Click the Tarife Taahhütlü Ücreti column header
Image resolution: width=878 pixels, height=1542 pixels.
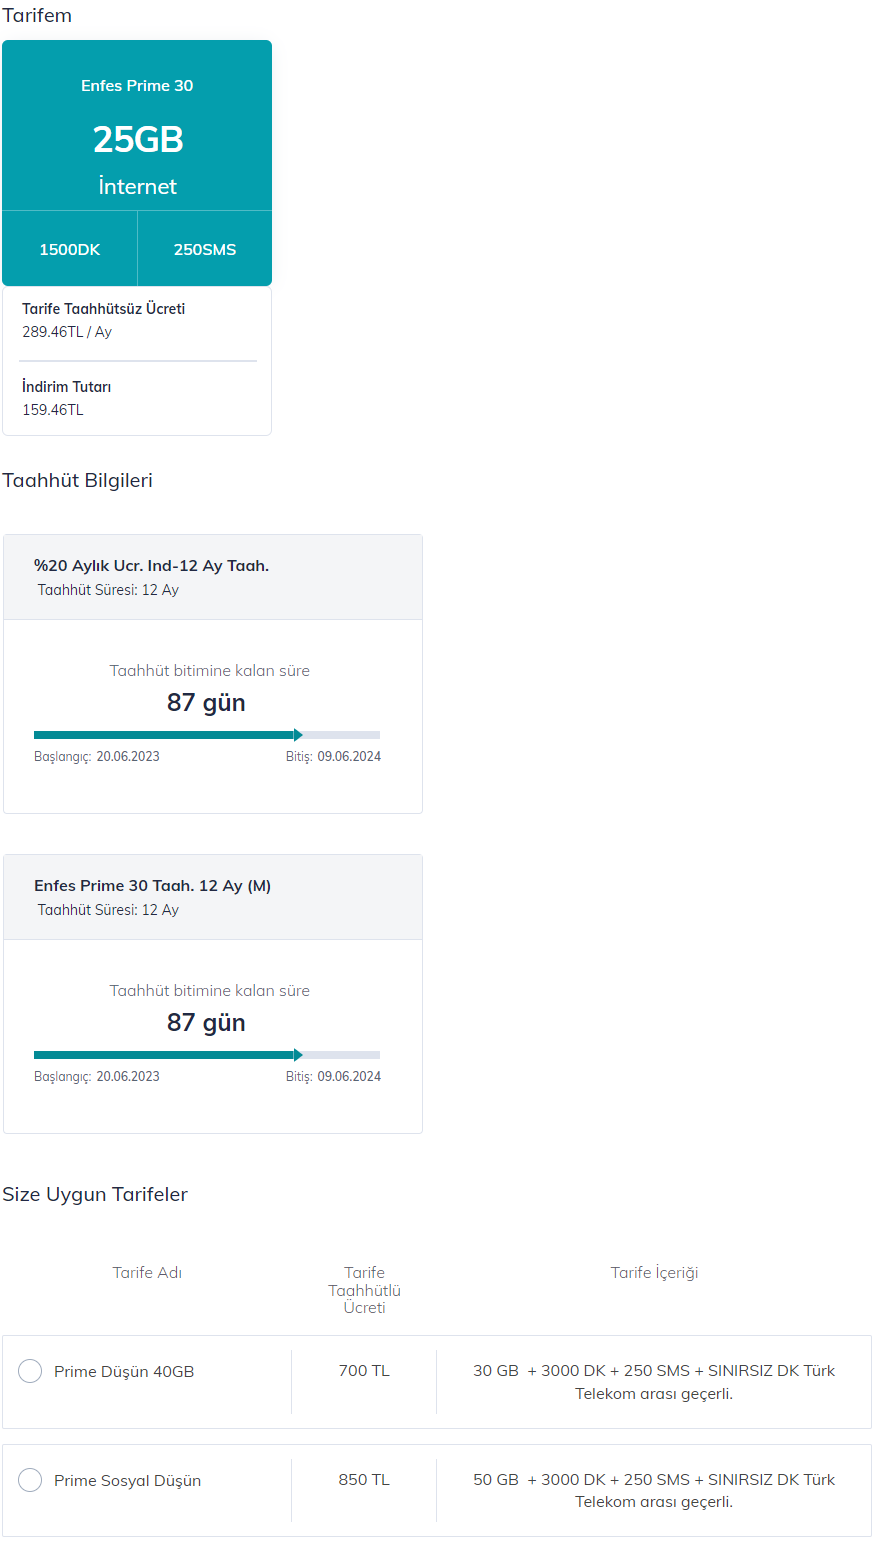[x=364, y=1290]
